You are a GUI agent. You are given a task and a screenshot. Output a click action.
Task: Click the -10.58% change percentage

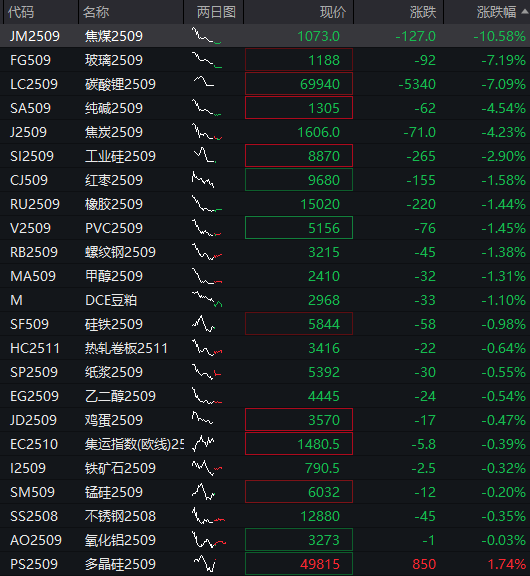499,36
